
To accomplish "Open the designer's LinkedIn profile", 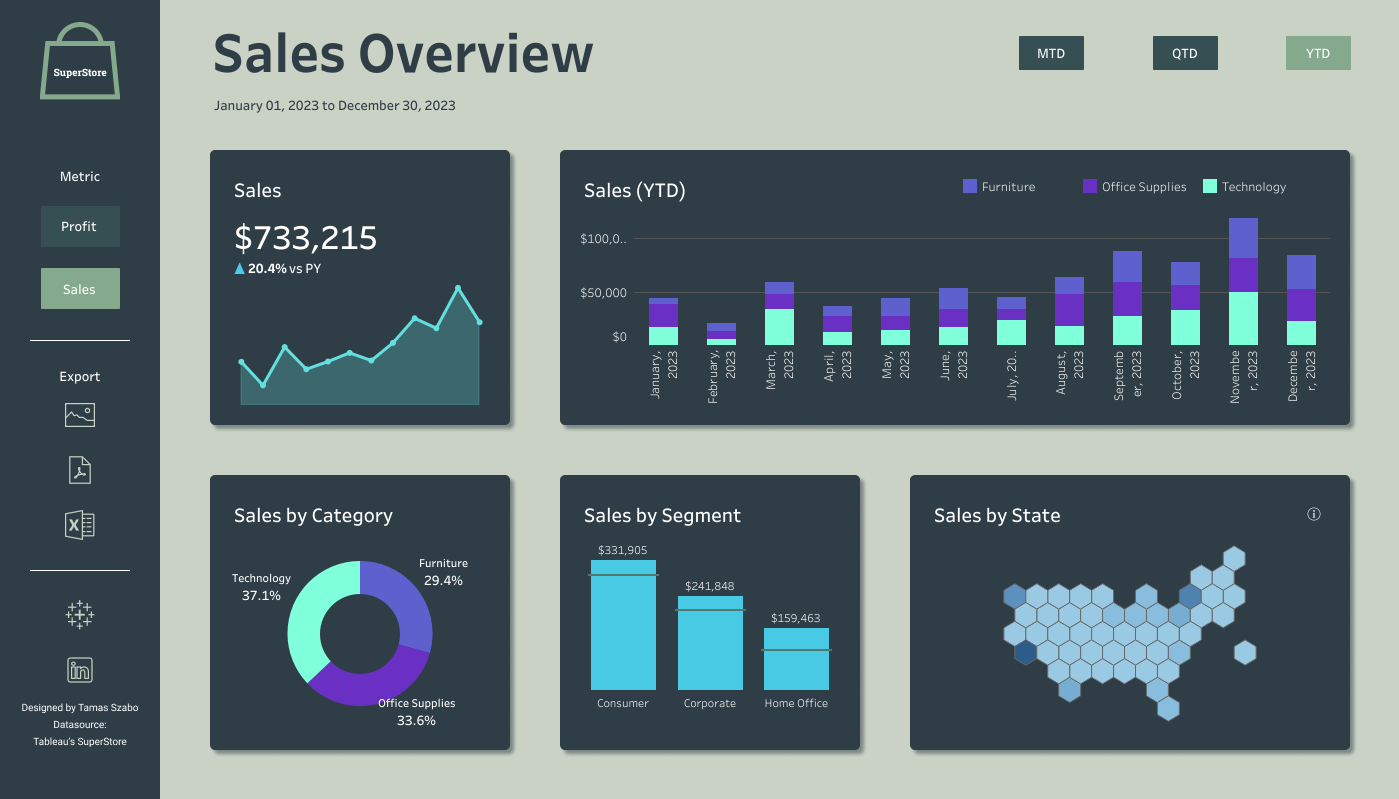I will point(79,669).
